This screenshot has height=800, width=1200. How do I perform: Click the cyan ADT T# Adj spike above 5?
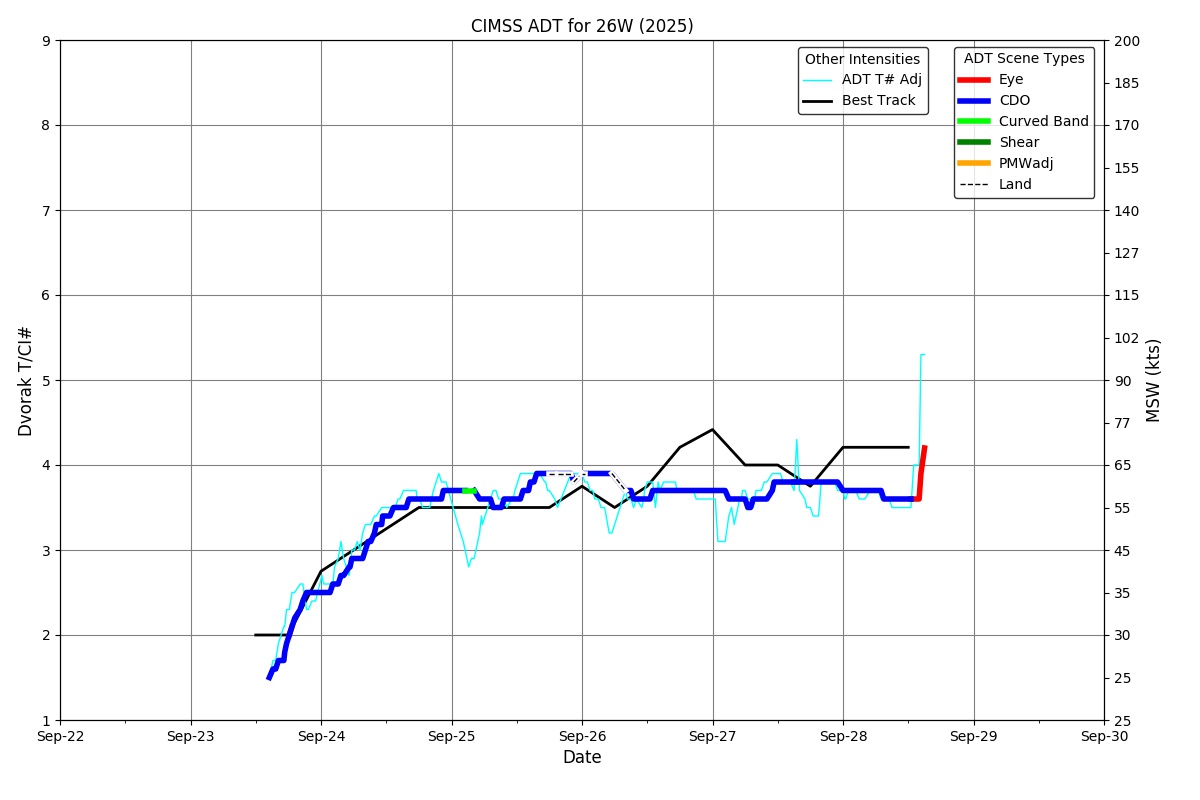point(922,354)
